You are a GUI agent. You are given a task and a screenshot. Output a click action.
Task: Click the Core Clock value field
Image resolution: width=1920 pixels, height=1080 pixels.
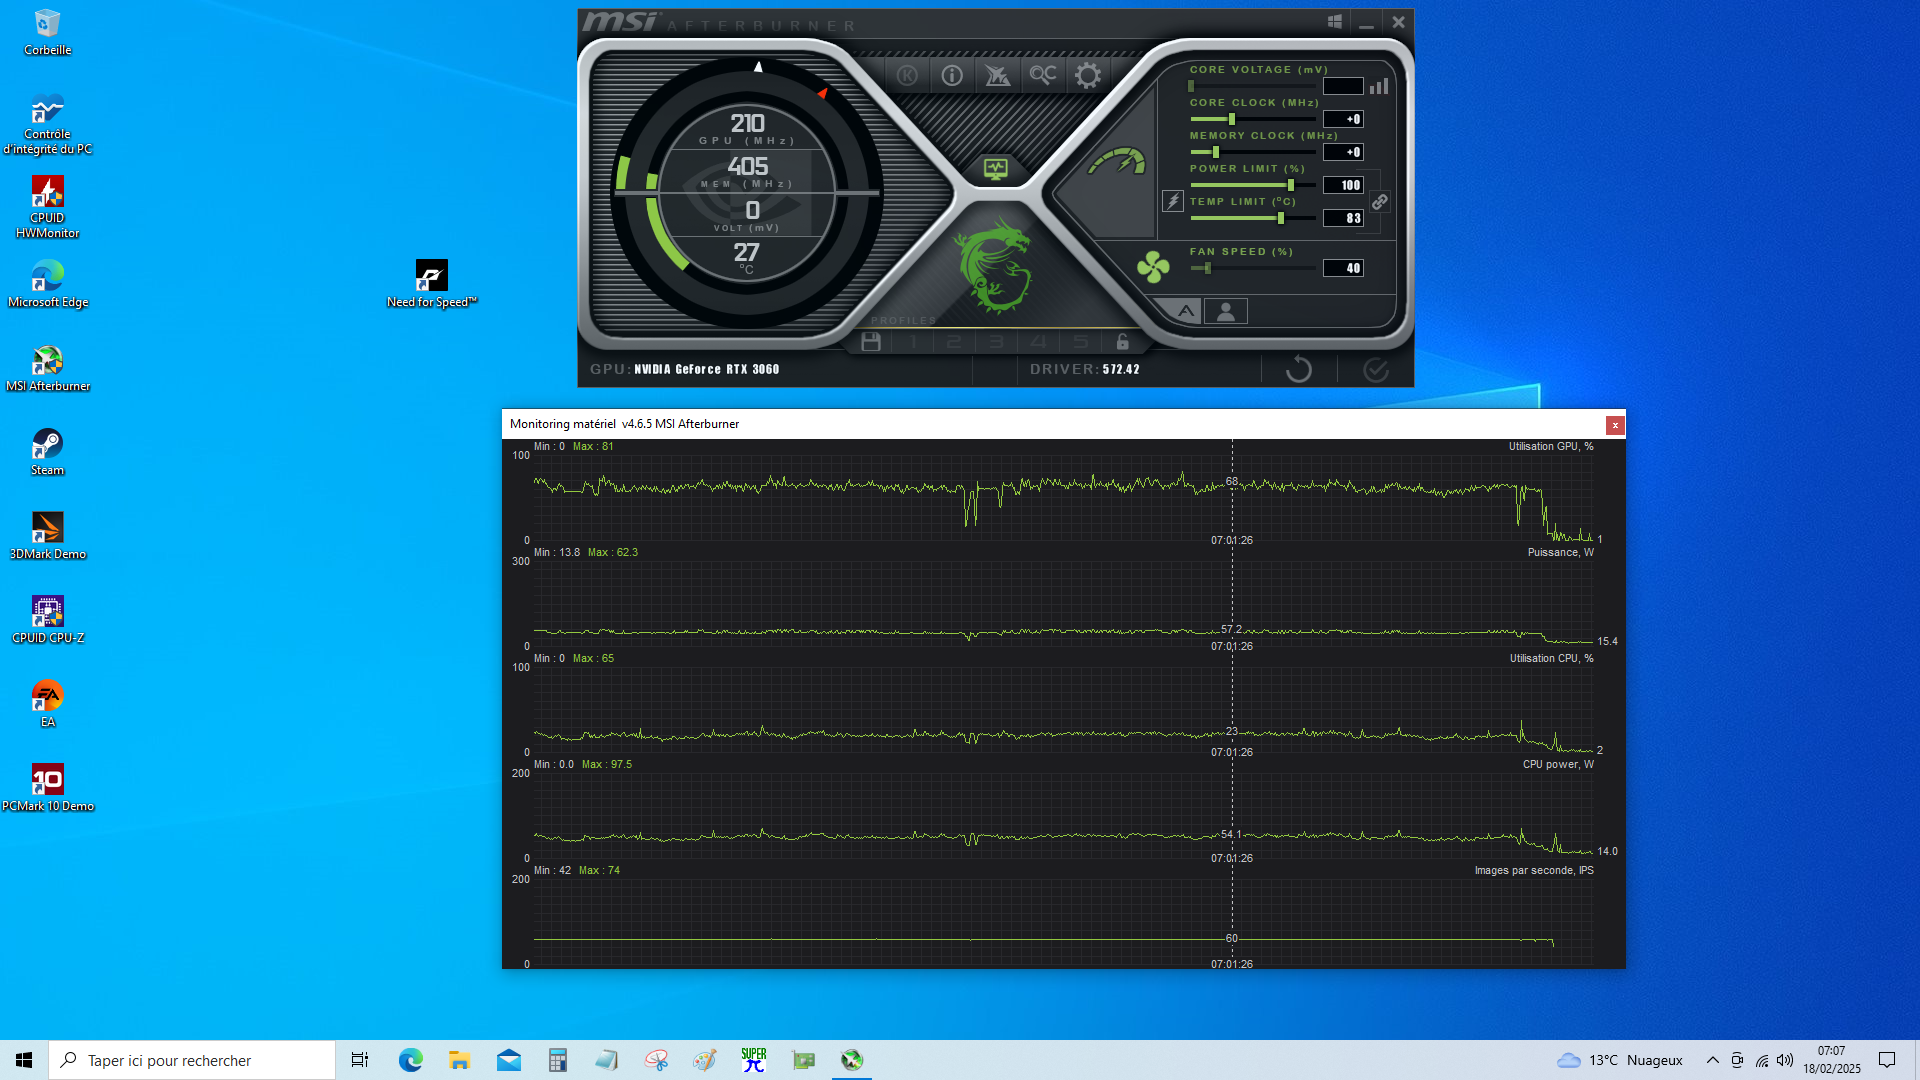(x=1343, y=119)
